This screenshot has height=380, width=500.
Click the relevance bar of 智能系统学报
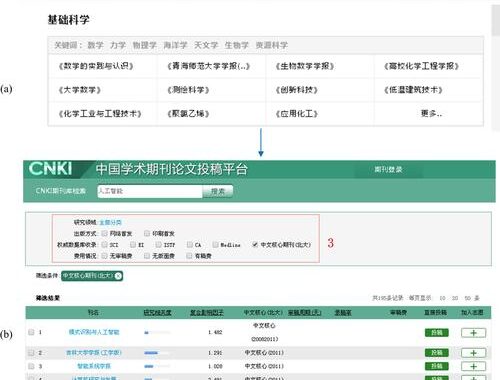pyautogui.click(x=157, y=366)
